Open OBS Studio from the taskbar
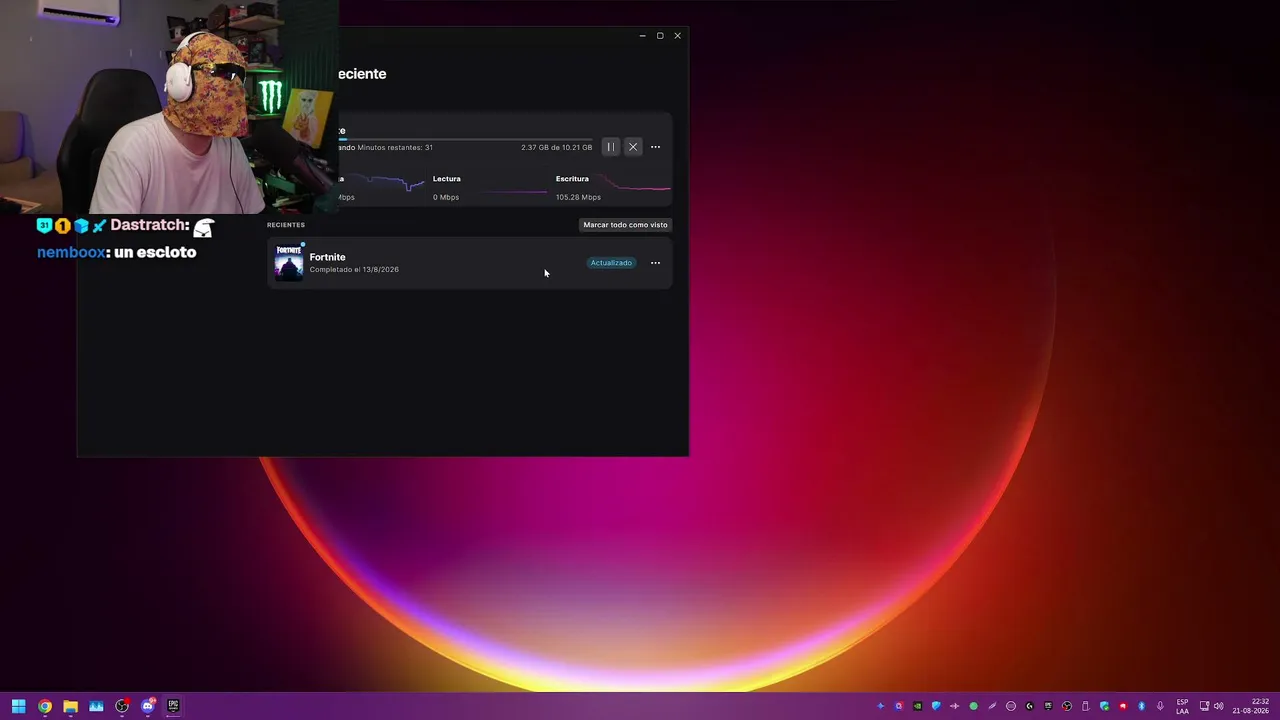This screenshot has width=1280, height=720. pyautogui.click(x=122, y=706)
